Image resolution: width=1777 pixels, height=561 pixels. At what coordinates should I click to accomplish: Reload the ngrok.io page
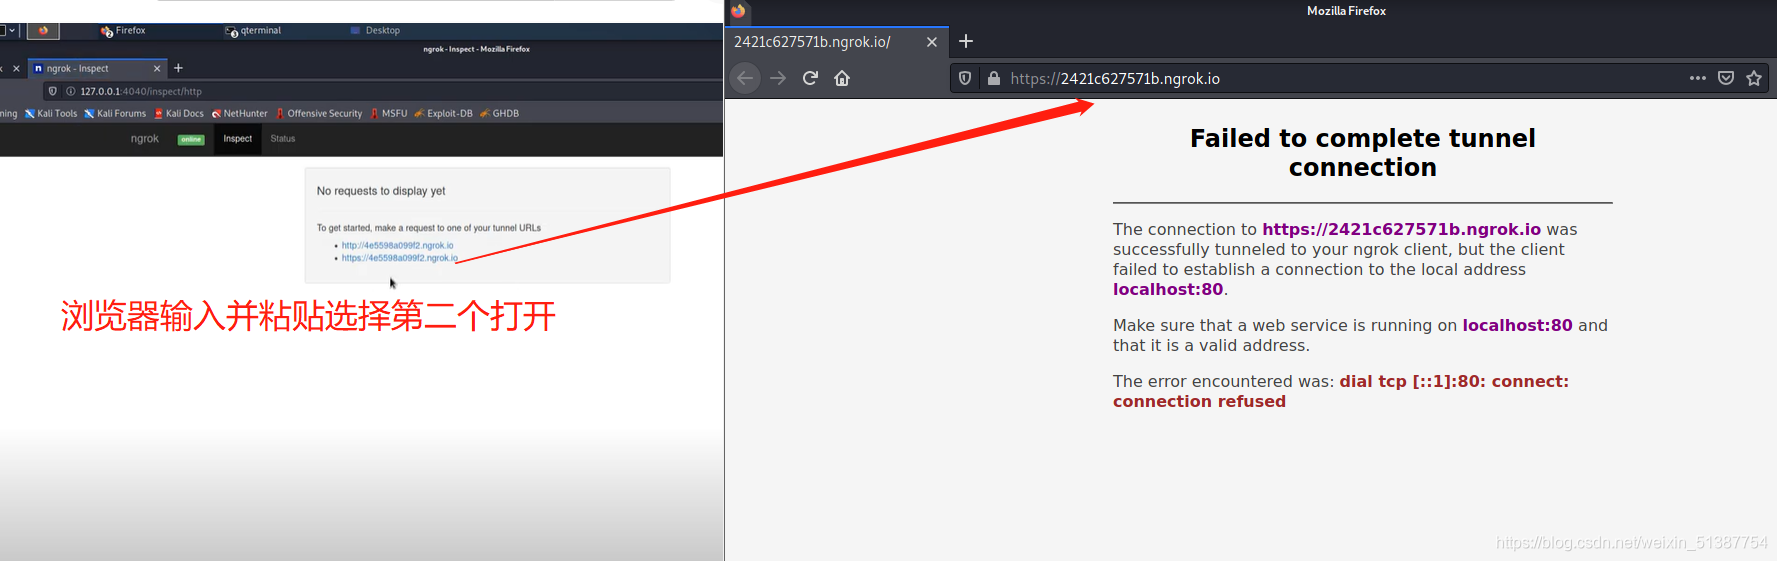tap(810, 78)
